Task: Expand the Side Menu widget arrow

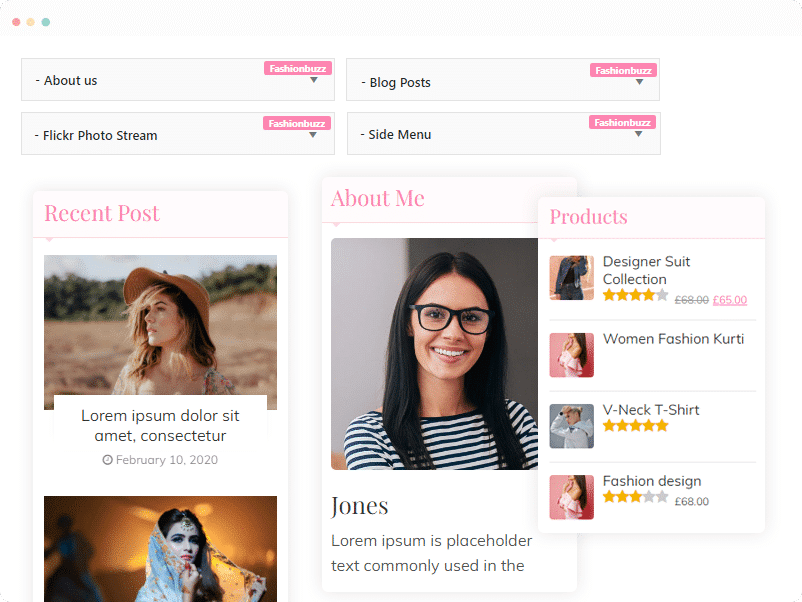Action: tap(638, 134)
